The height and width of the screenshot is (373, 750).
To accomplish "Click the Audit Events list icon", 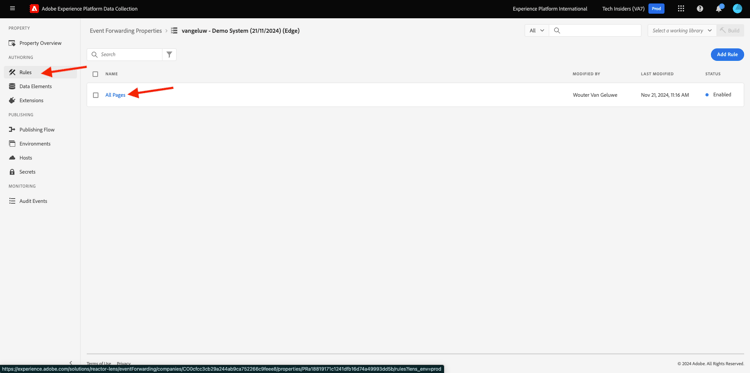I will tap(12, 201).
